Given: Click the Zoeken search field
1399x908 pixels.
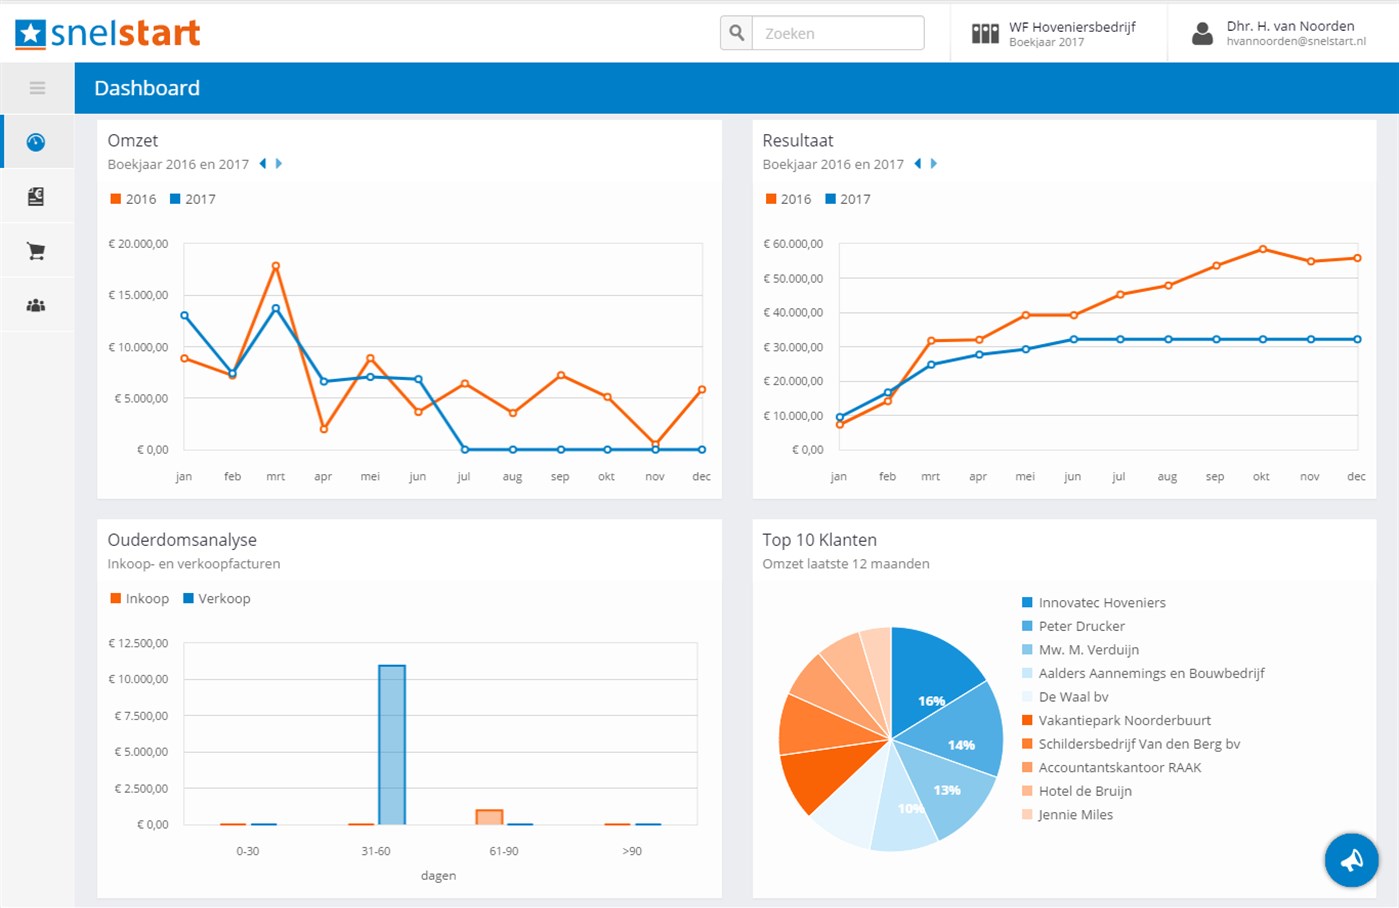Looking at the screenshot, I should [838, 33].
